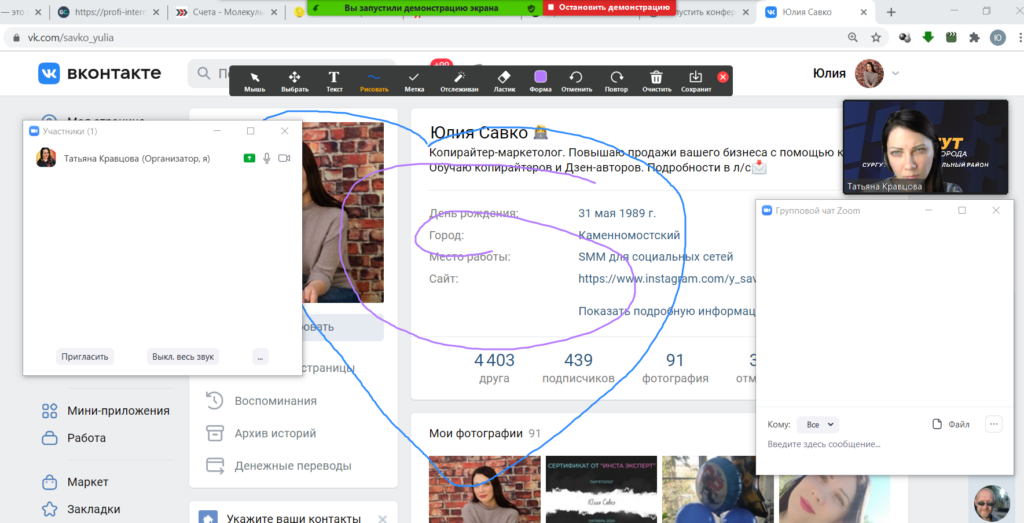This screenshot has width=1024, height=523.
Task: Open Воспоминания menu item
Action: [x=262, y=401]
